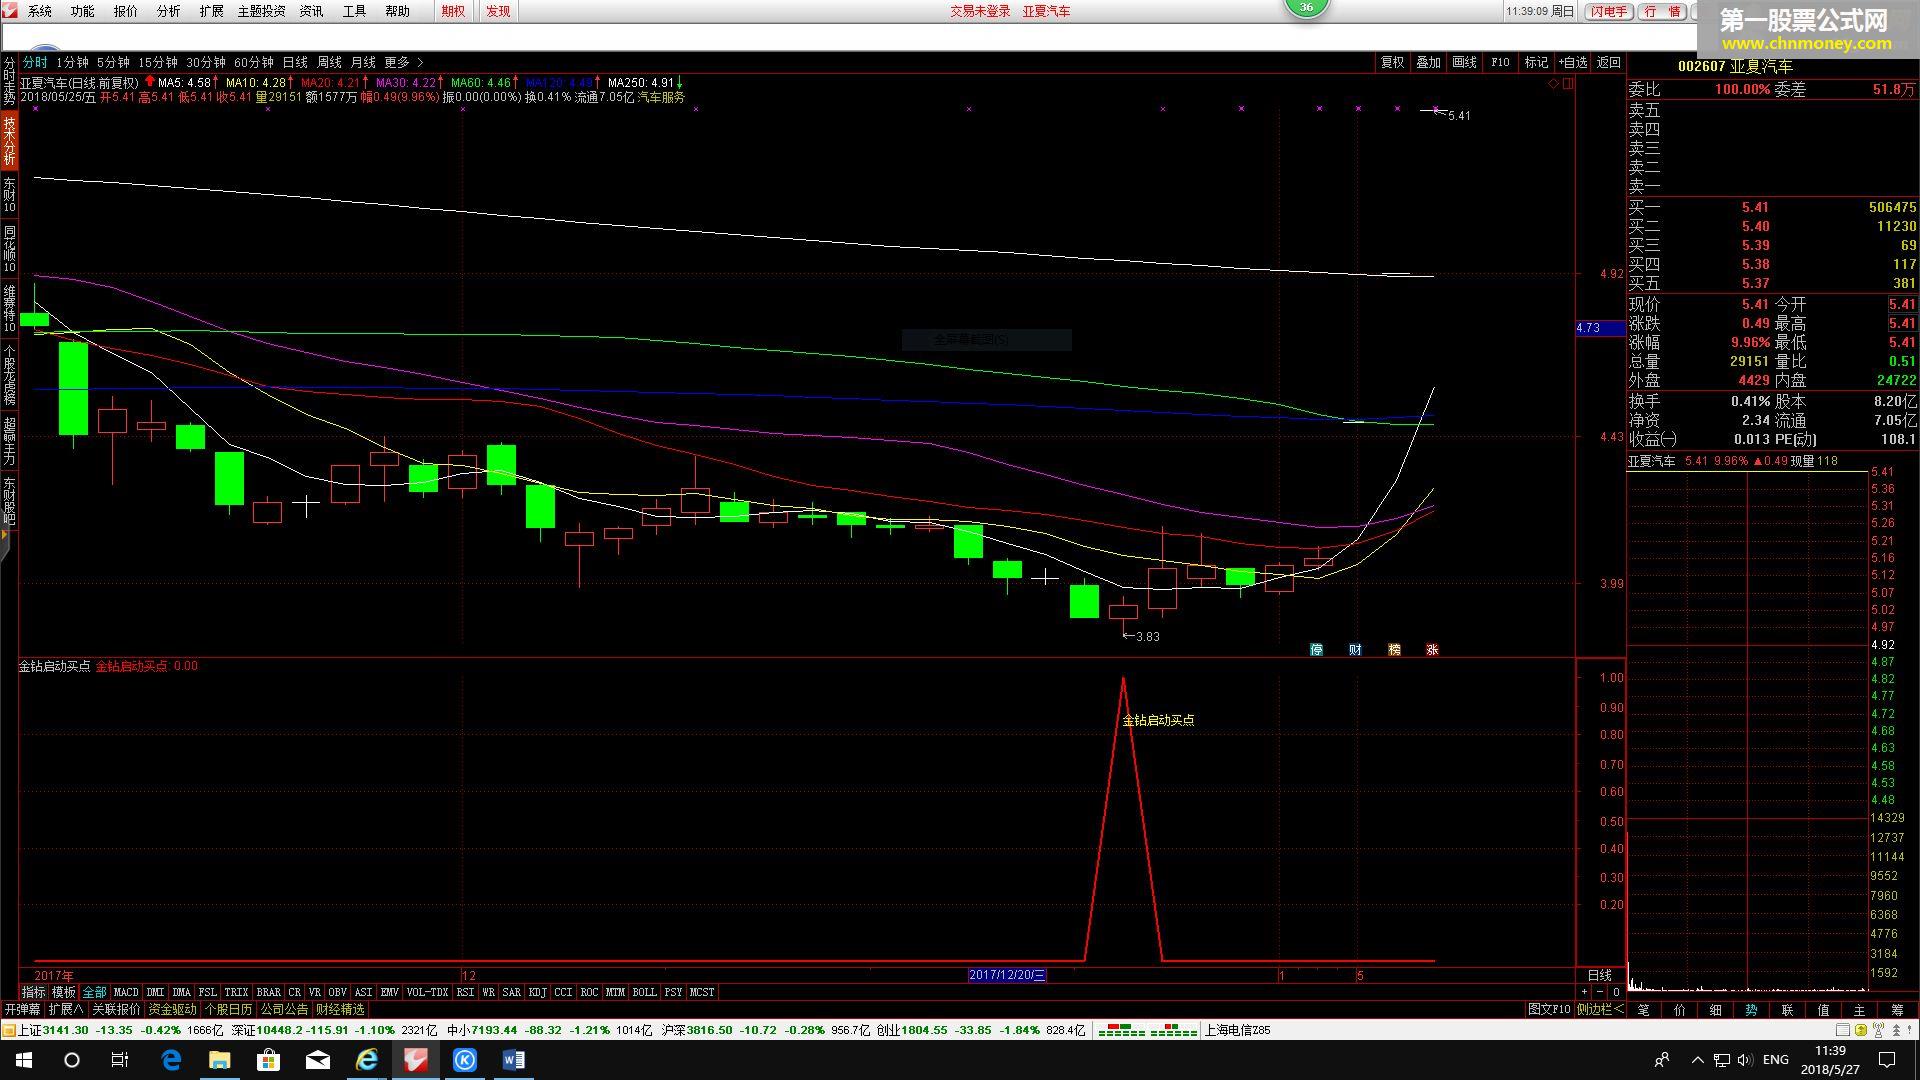The height and width of the screenshot is (1080, 1920).
Task: Select the KDJ indicator tab
Action: (x=537, y=992)
